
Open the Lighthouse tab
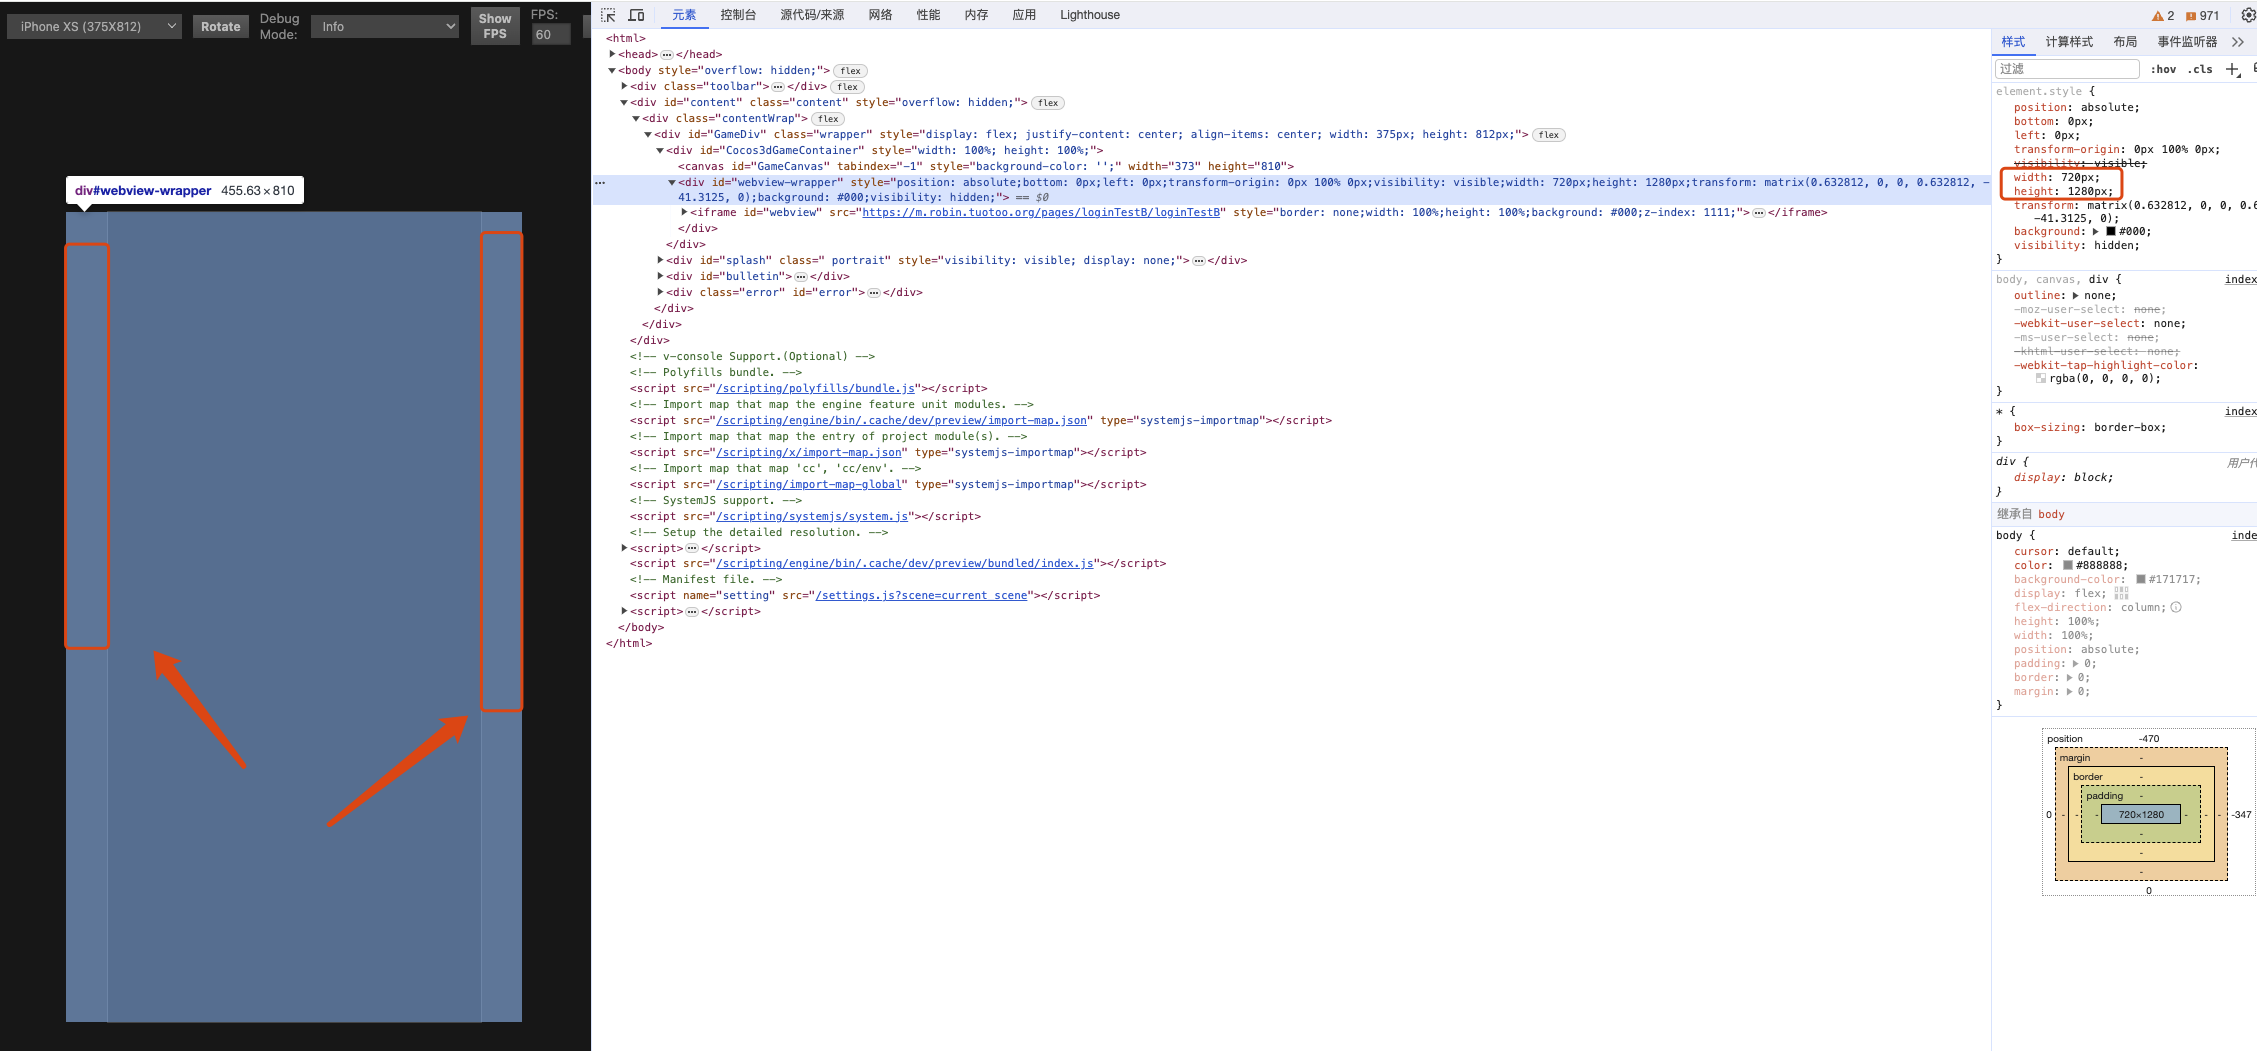coord(1090,15)
